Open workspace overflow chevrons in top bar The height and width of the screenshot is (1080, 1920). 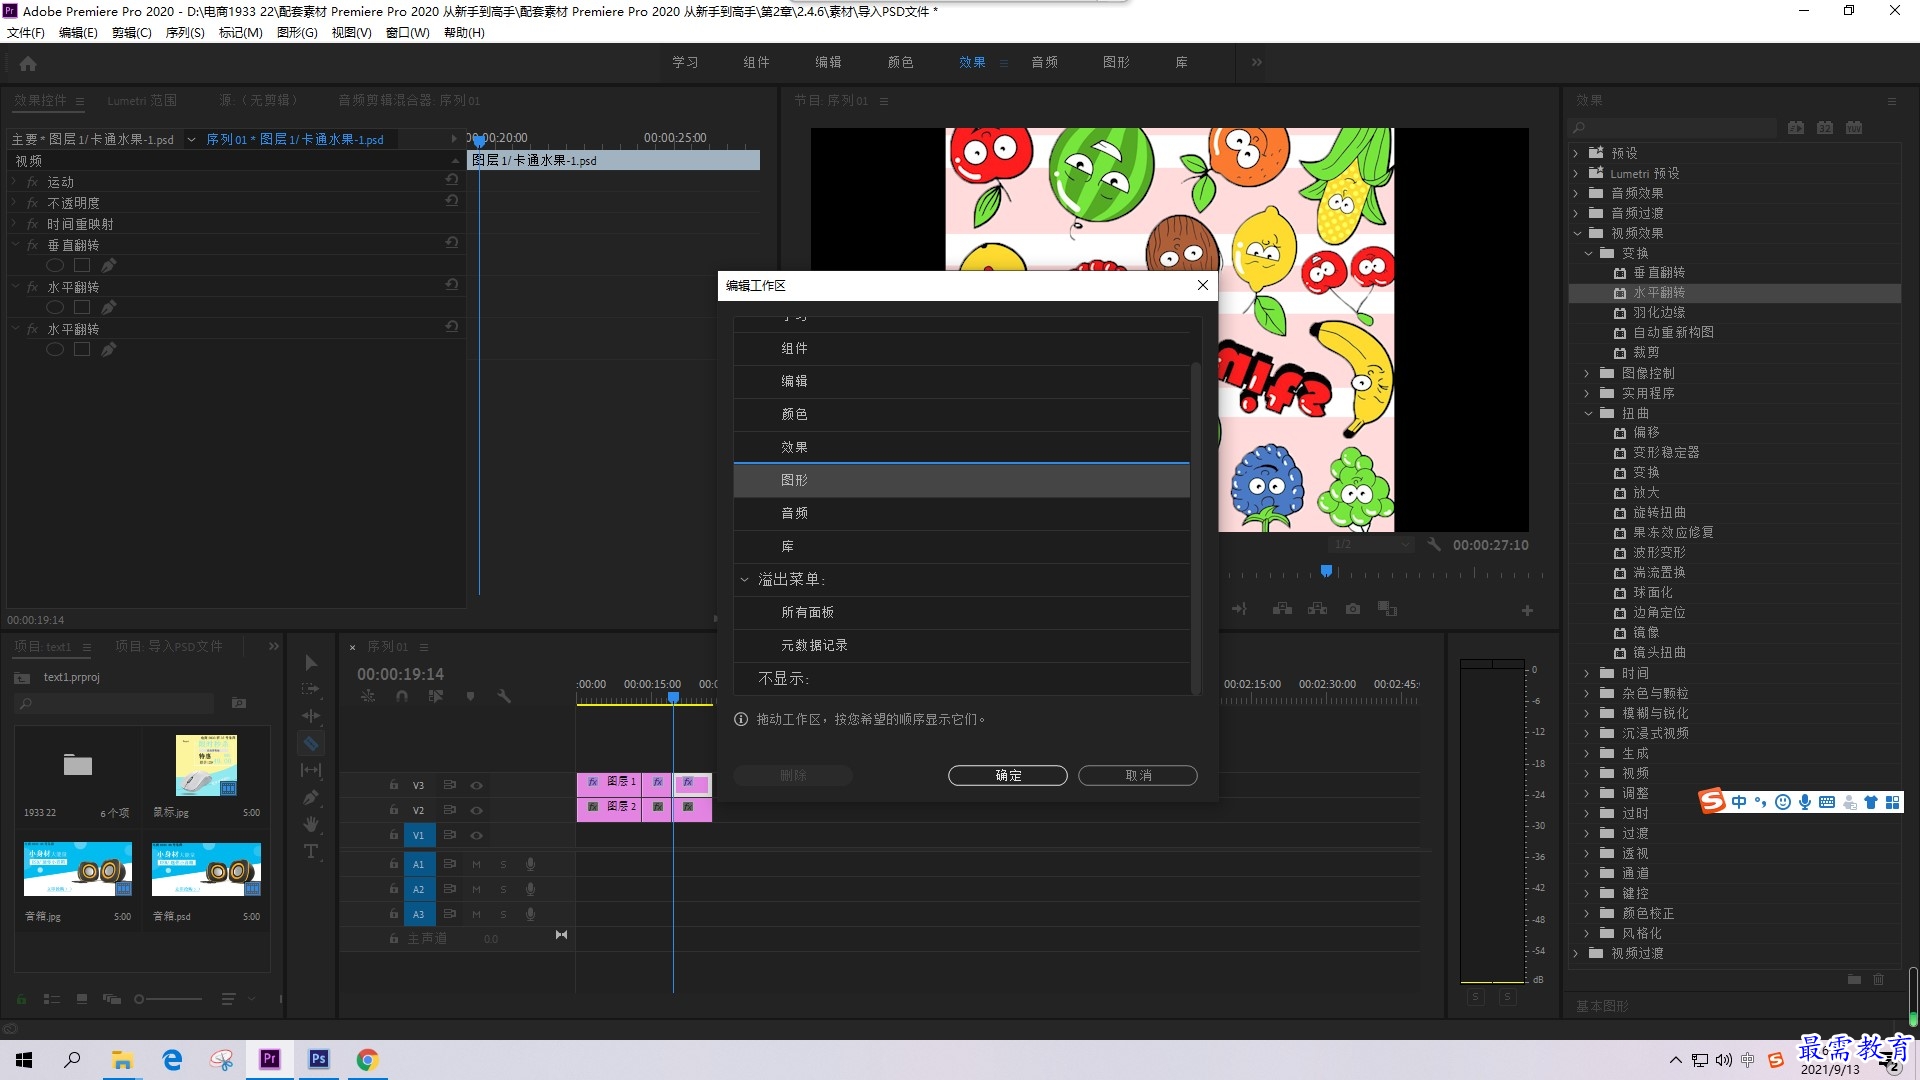[1256, 62]
